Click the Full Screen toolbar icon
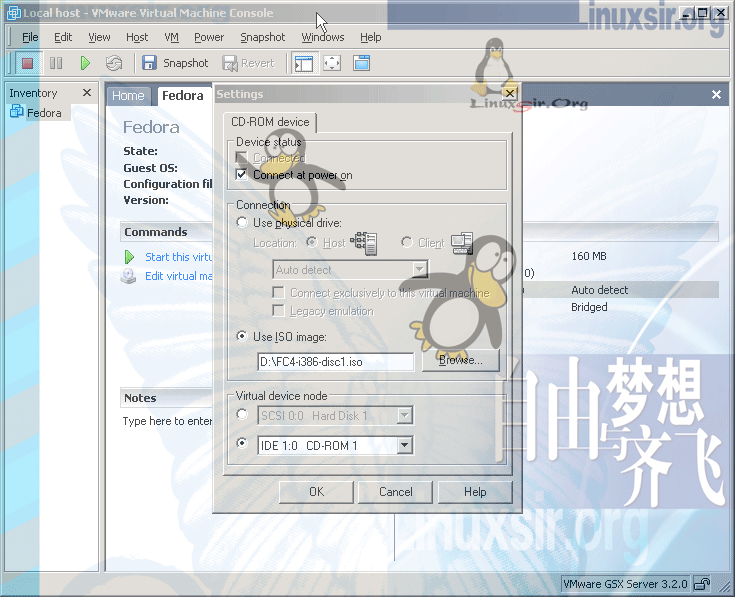The width and height of the screenshot is (735, 597). 332,63
